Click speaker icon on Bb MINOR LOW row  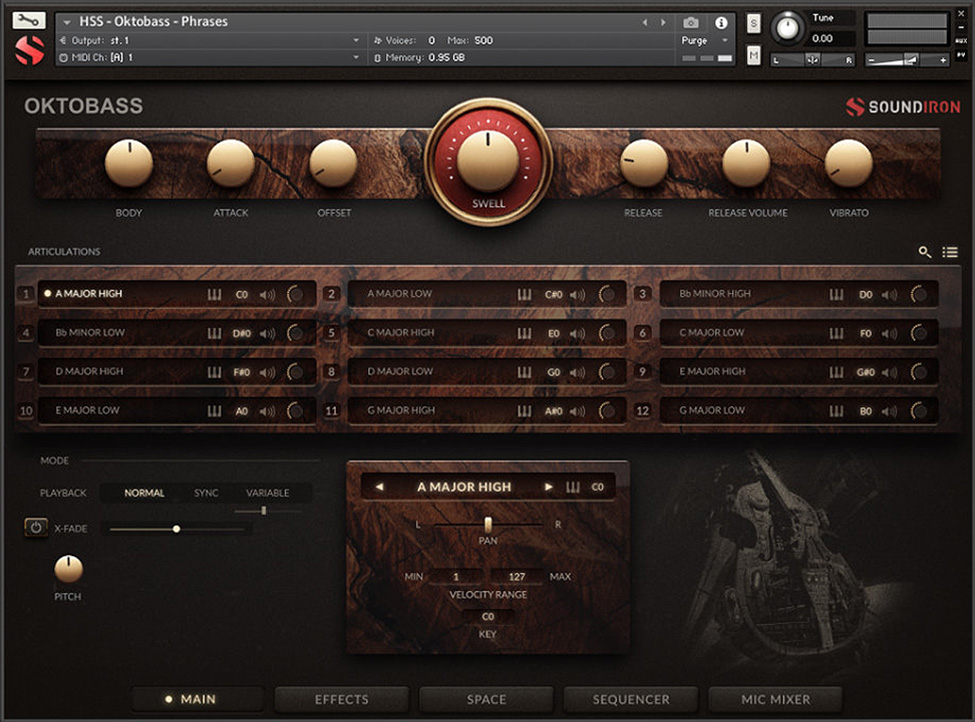click(267, 334)
